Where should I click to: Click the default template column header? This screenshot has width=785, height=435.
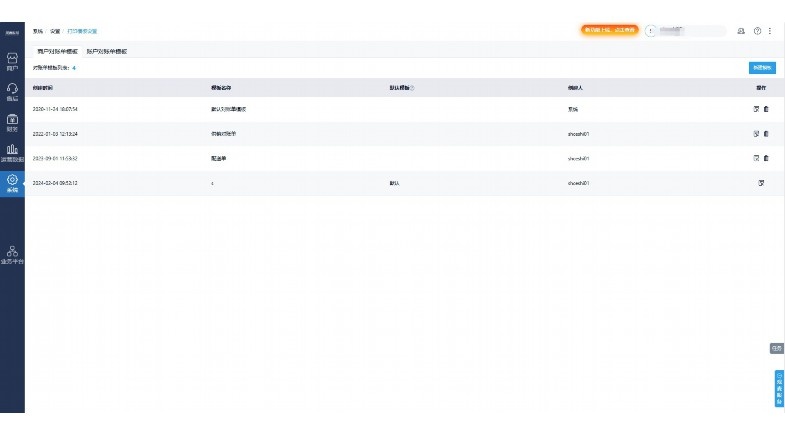400,88
